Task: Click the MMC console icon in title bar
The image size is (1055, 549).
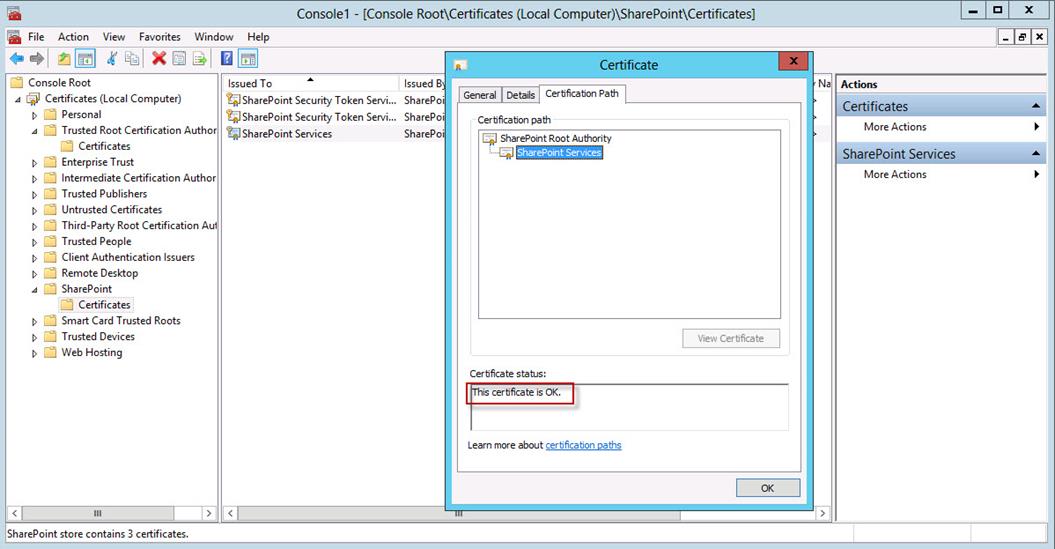Action: tap(13, 13)
